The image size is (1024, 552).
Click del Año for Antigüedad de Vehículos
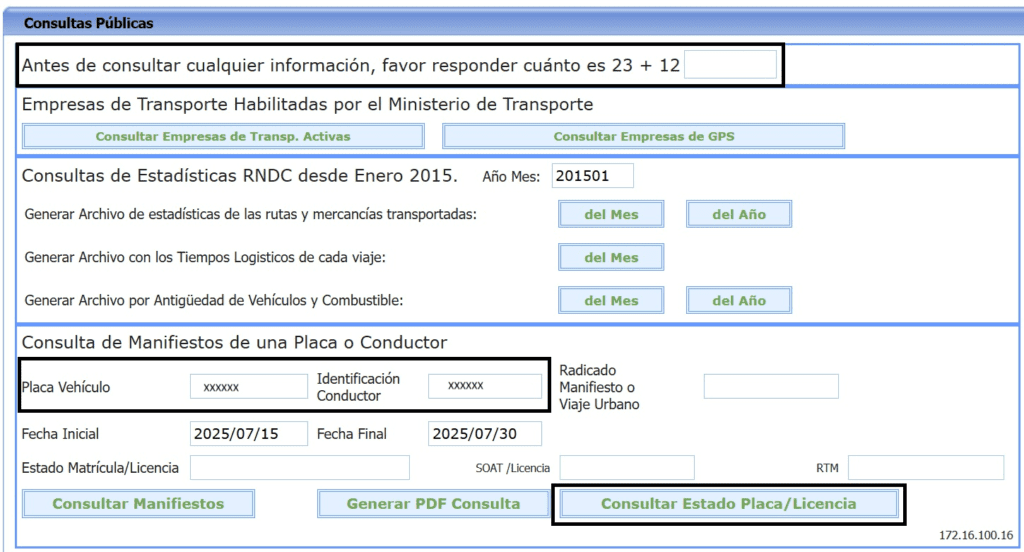click(x=738, y=300)
